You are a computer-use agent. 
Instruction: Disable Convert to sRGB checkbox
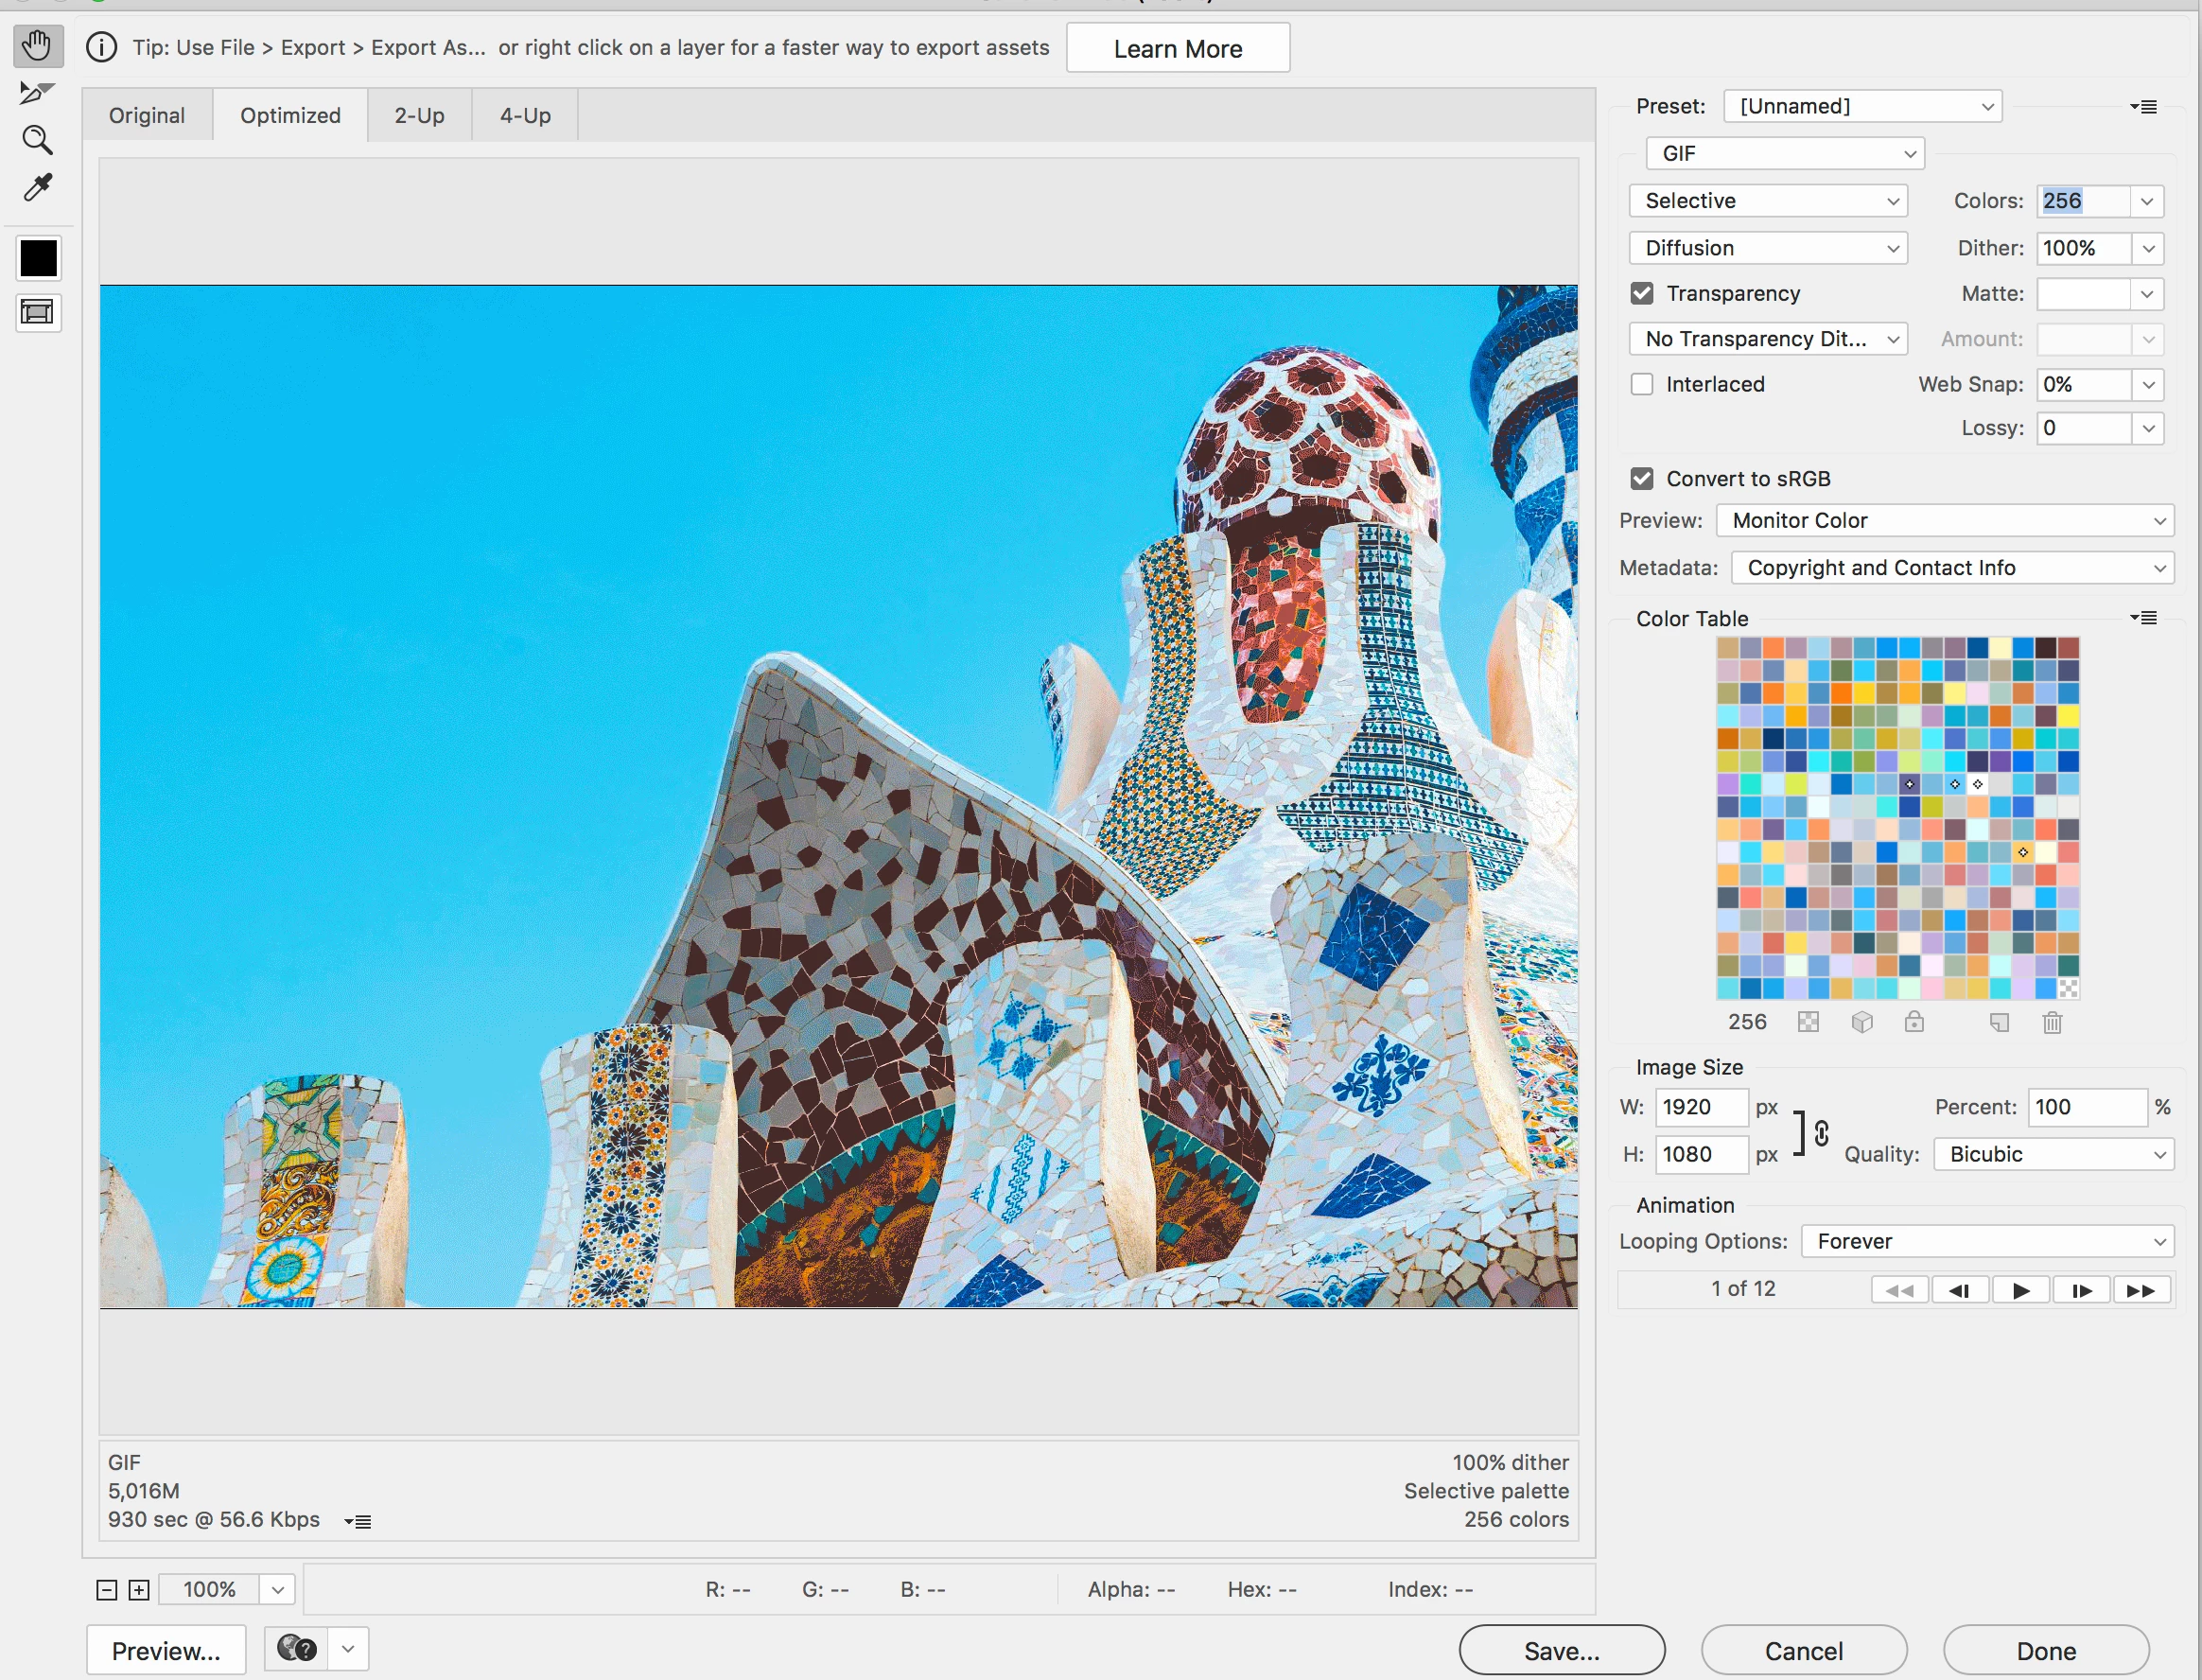(1642, 478)
